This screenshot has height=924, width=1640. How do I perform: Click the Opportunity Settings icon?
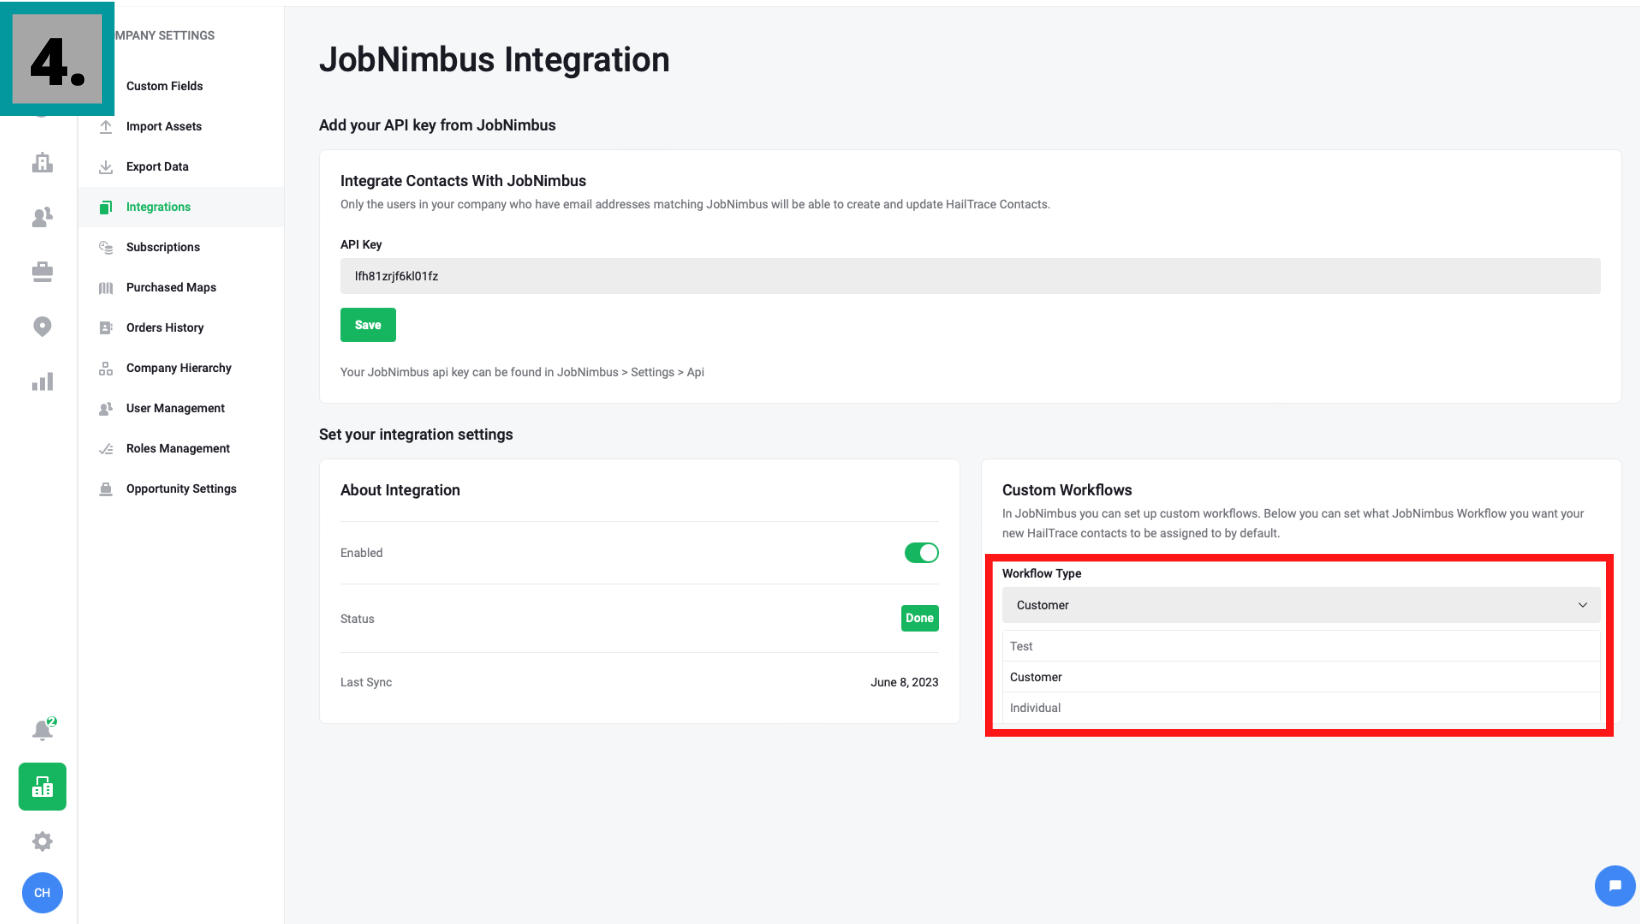pos(106,489)
